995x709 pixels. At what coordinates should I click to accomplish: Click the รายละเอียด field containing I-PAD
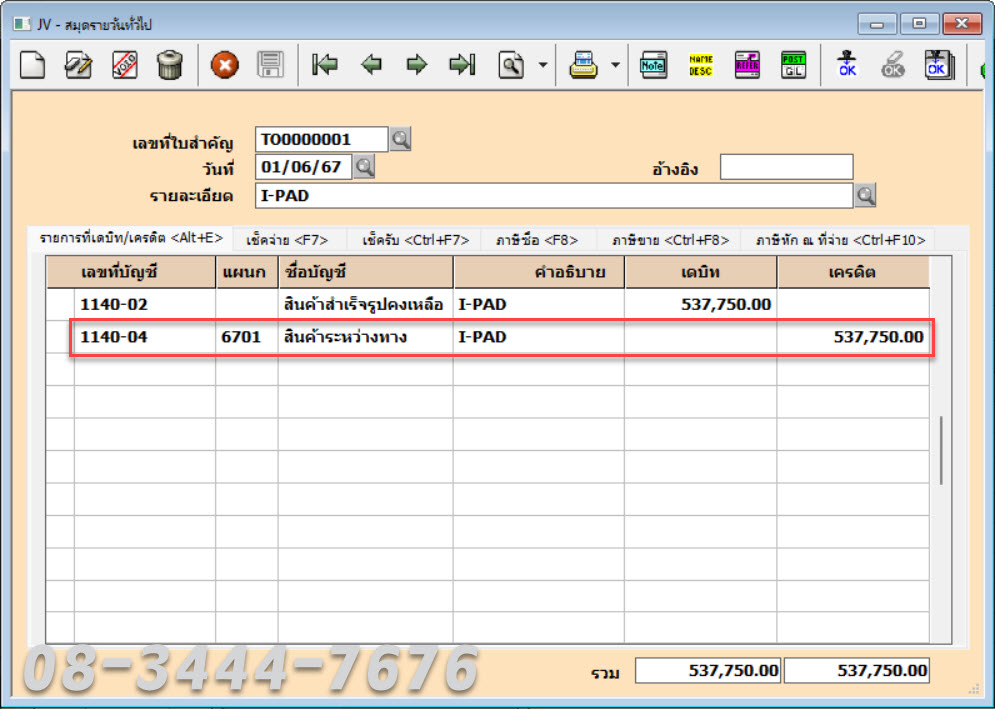(x=554, y=195)
